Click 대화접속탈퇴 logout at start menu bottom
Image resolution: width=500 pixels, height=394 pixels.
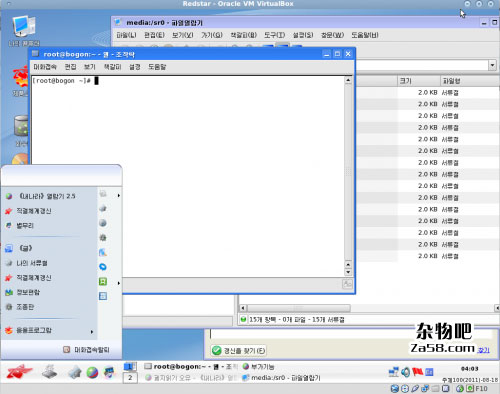point(86,350)
